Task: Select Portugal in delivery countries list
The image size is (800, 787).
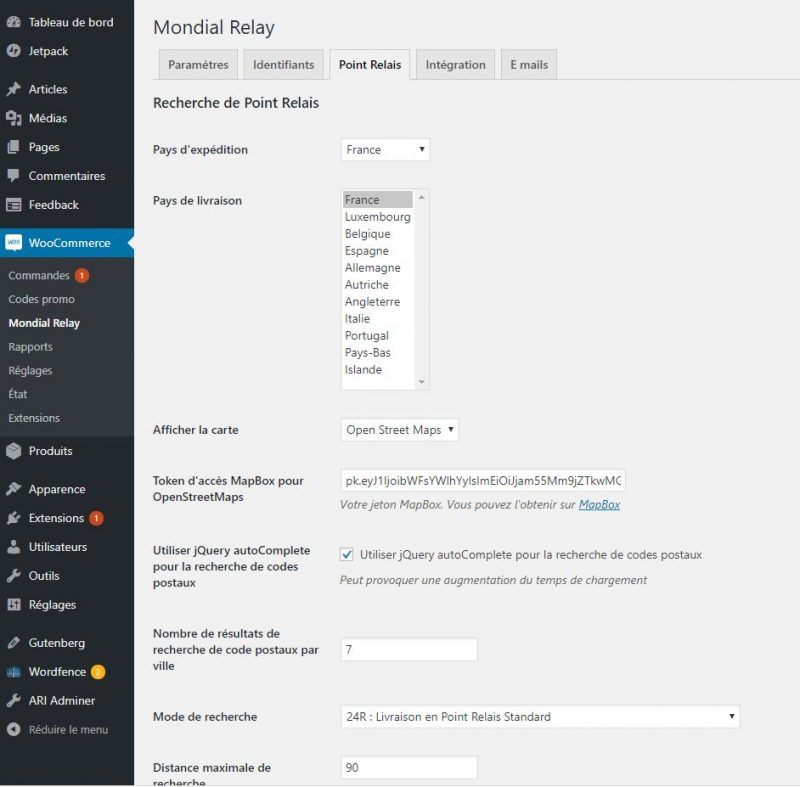Action: (x=378, y=336)
